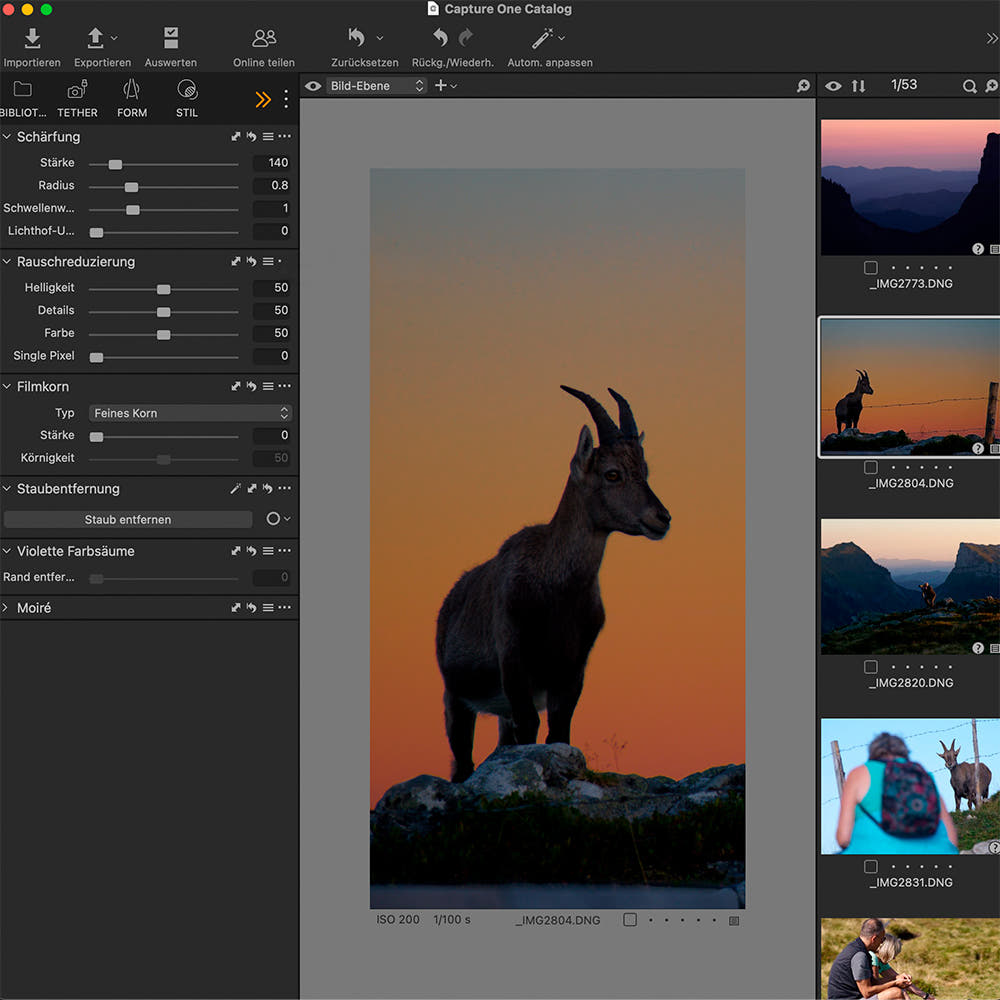This screenshot has width=1000, height=1000.
Task: Click the Zurücksetzen reset icon
Action: point(357,38)
